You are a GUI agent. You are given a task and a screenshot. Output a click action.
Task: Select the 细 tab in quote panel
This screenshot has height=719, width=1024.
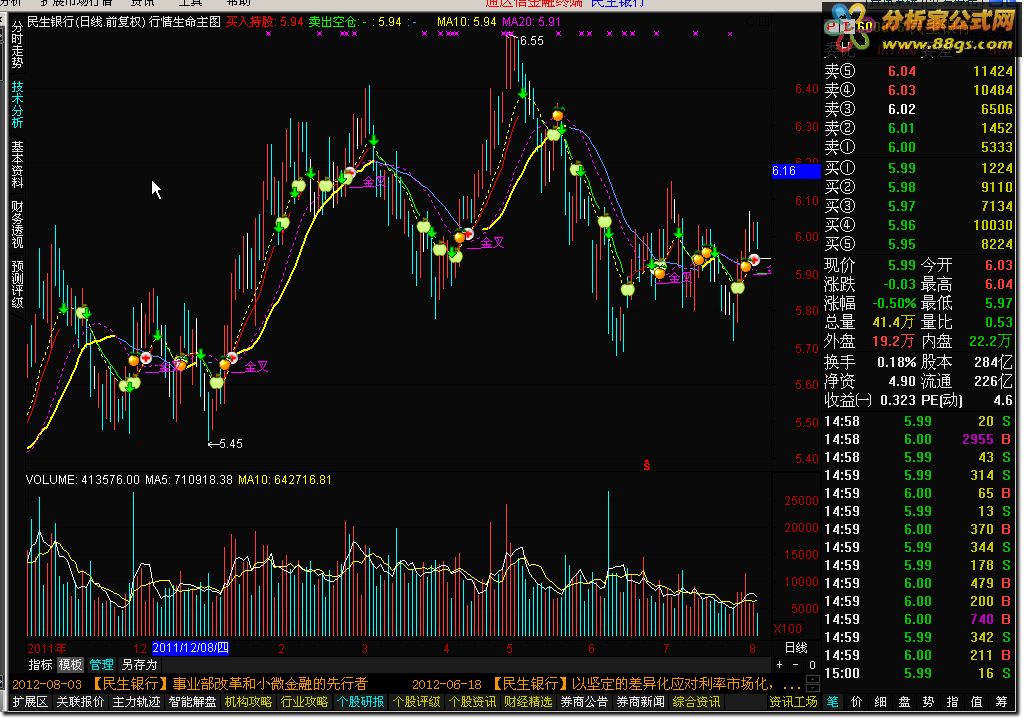[x=880, y=702]
